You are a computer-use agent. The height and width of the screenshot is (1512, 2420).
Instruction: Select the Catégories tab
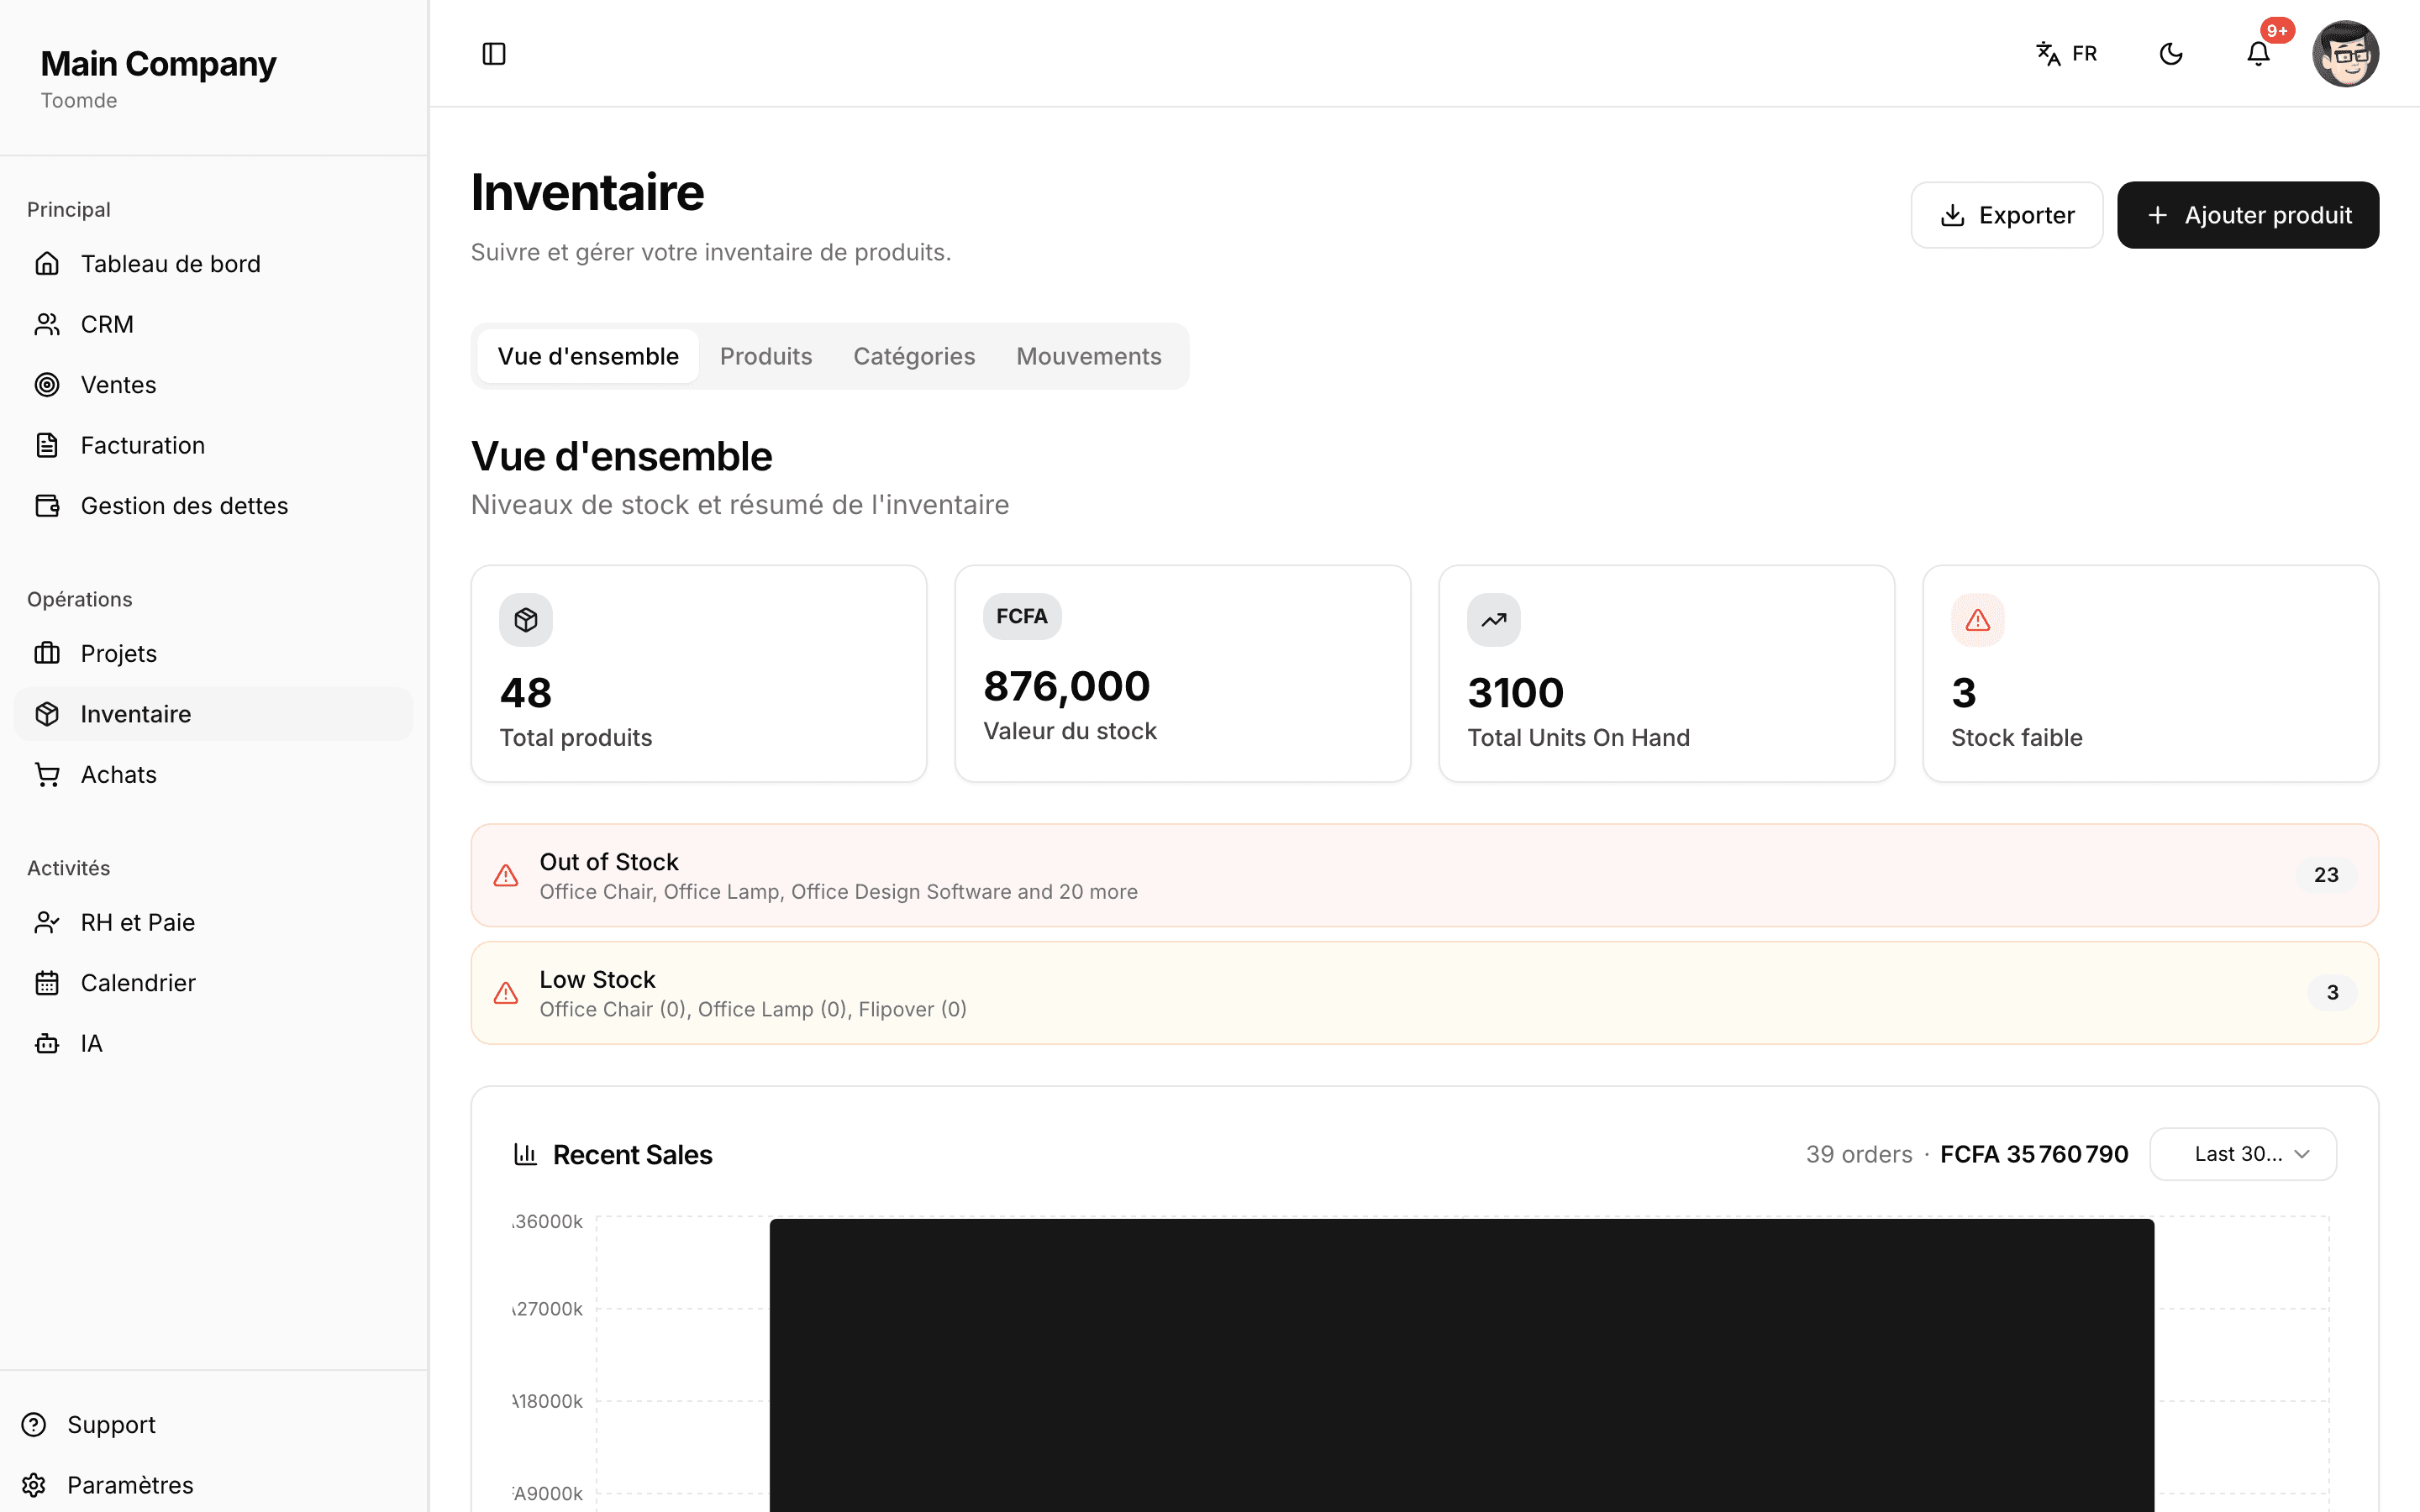point(914,356)
